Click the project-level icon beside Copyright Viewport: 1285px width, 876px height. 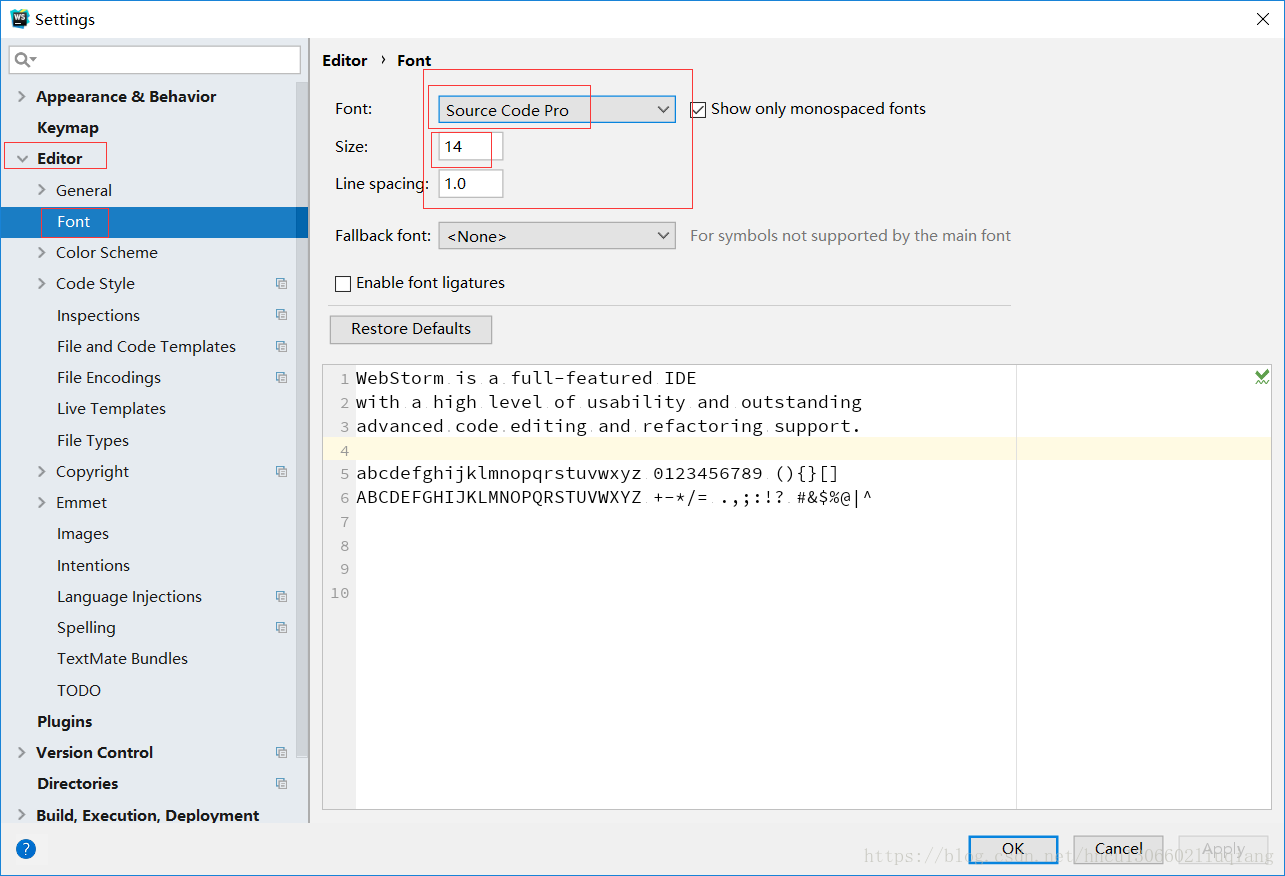click(281, 471)
